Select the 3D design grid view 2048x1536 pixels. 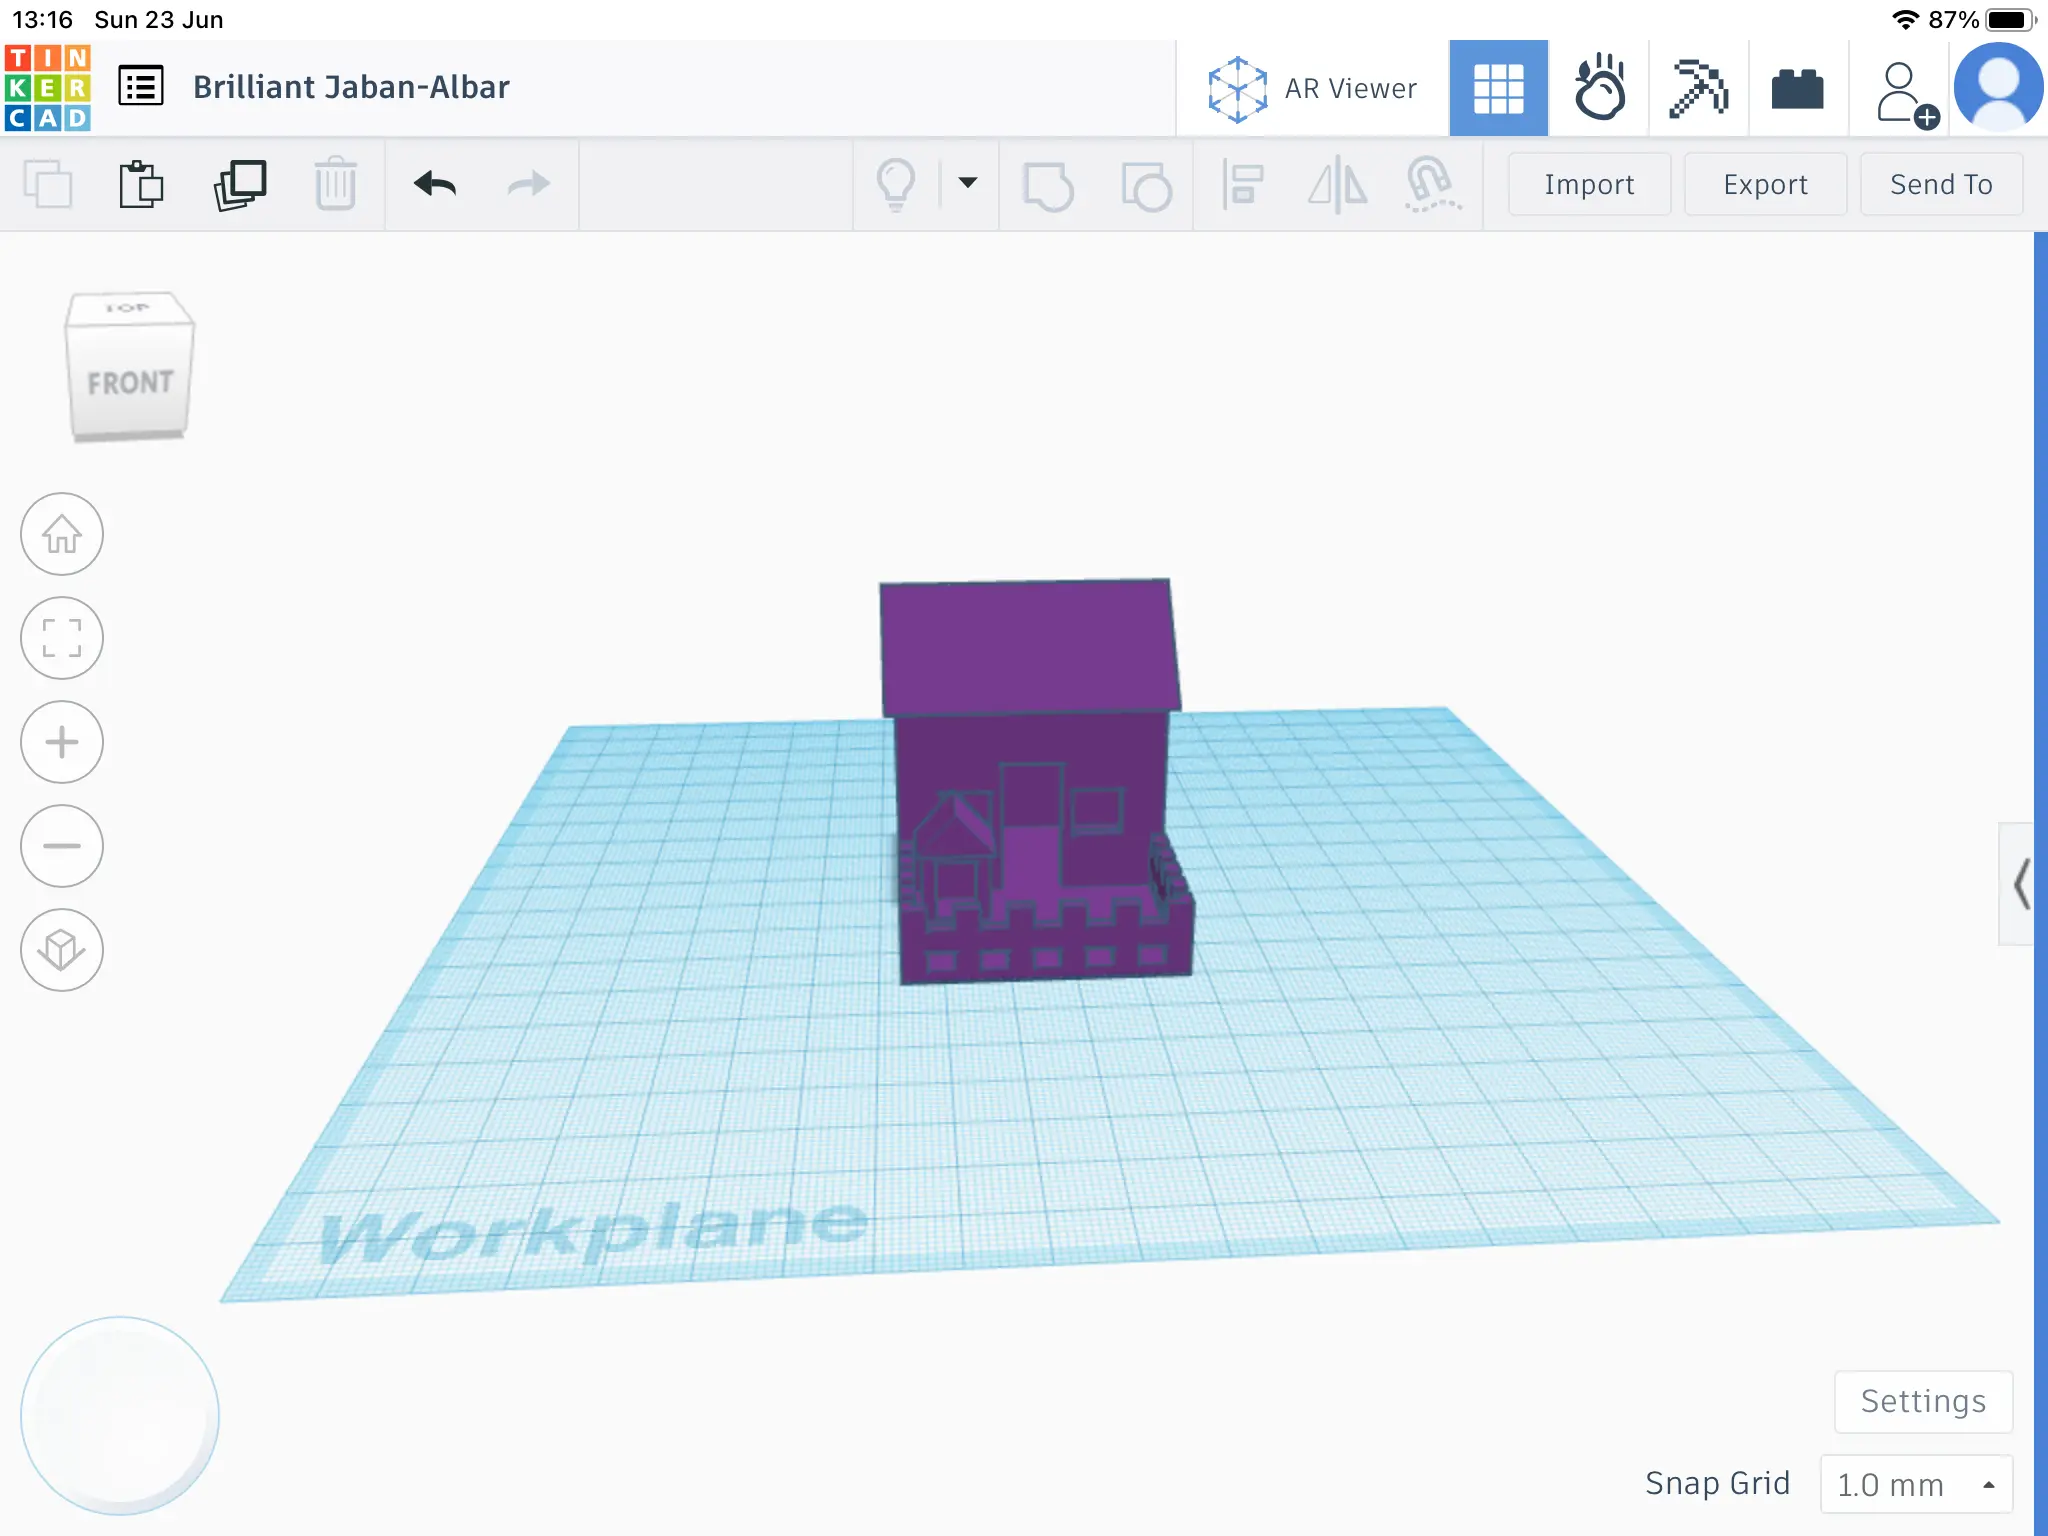1498,88
